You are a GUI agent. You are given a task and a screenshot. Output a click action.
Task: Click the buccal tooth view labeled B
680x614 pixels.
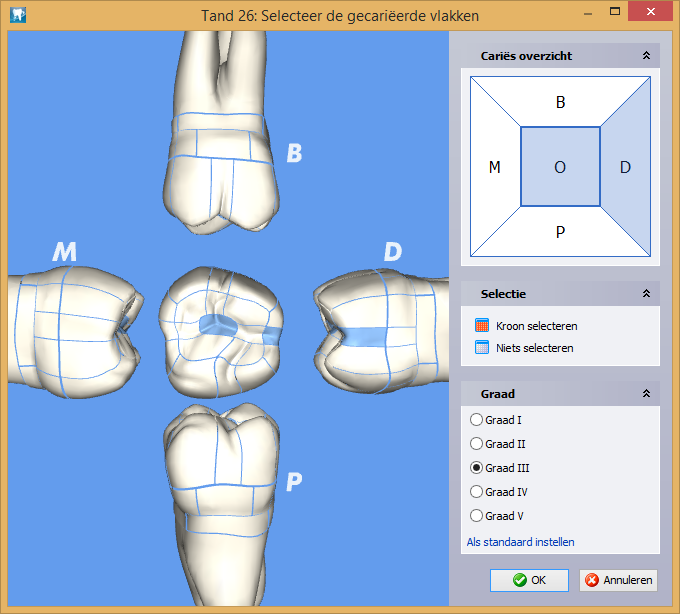[x=221, y=132]
